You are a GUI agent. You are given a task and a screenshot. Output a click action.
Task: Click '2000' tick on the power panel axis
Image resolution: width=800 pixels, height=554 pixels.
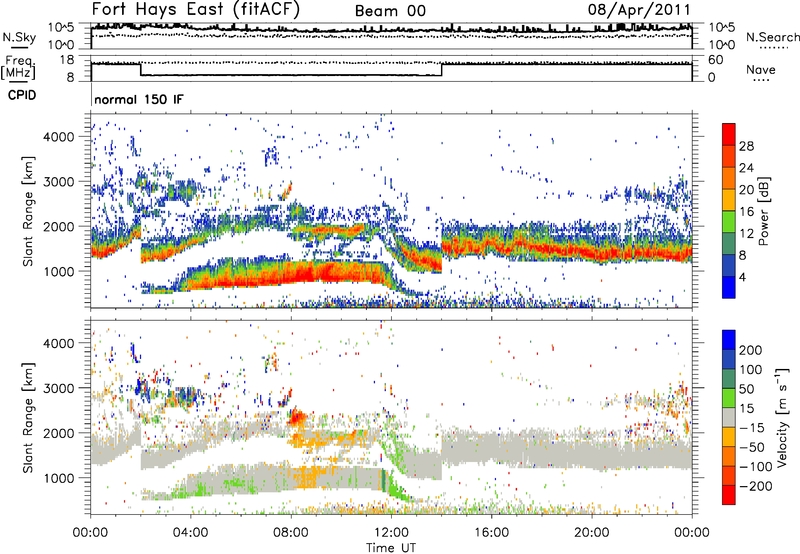click(58, 226)
